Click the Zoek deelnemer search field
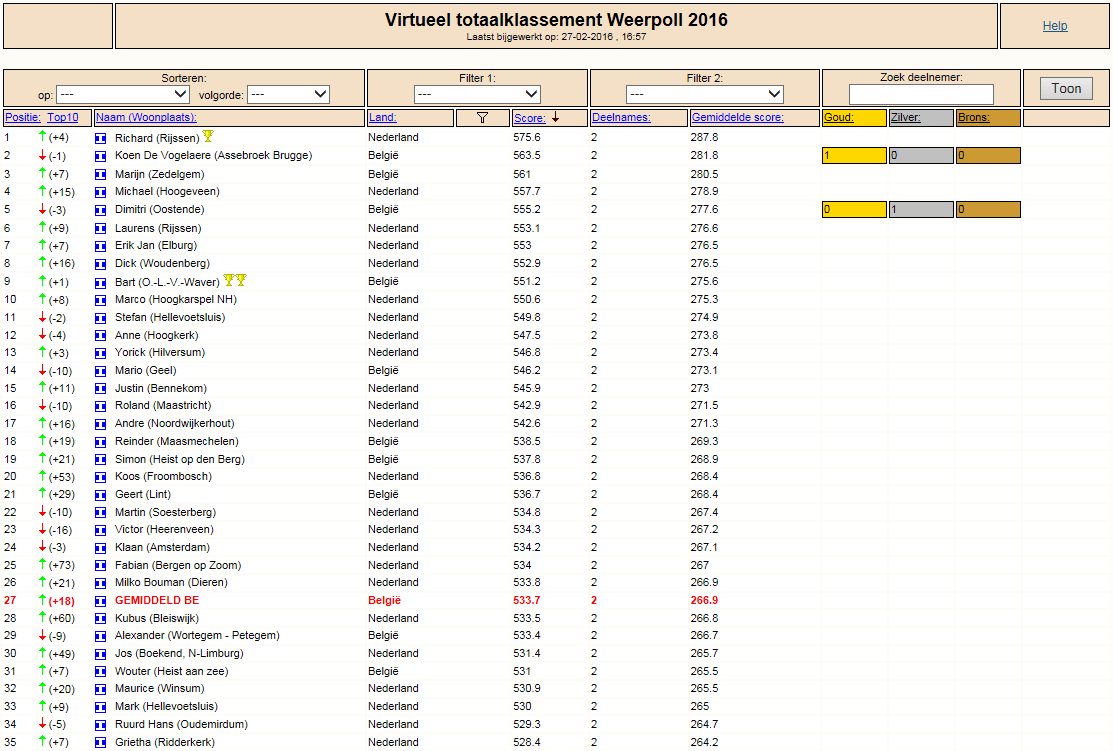Screen dimensions: 1113x751 click(x=921, y=94)
